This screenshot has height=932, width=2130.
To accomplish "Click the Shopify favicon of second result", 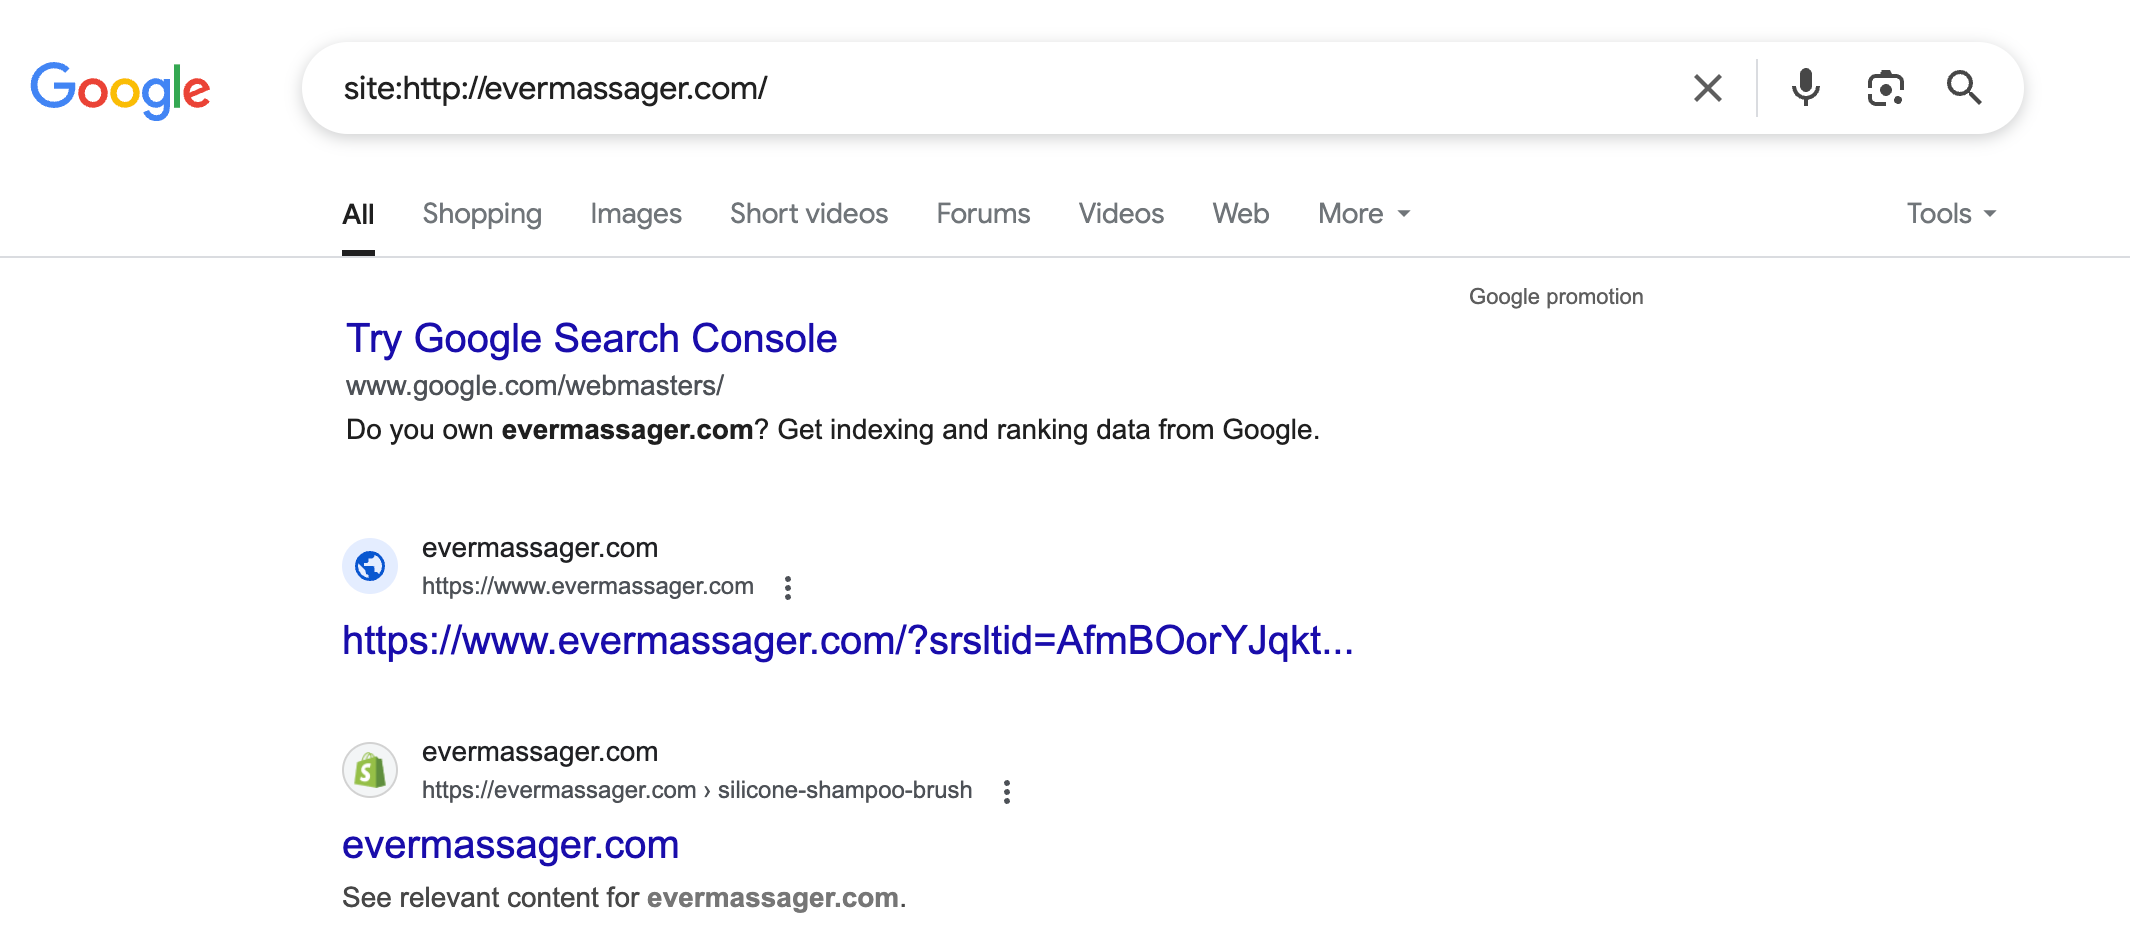I will 370,770.
